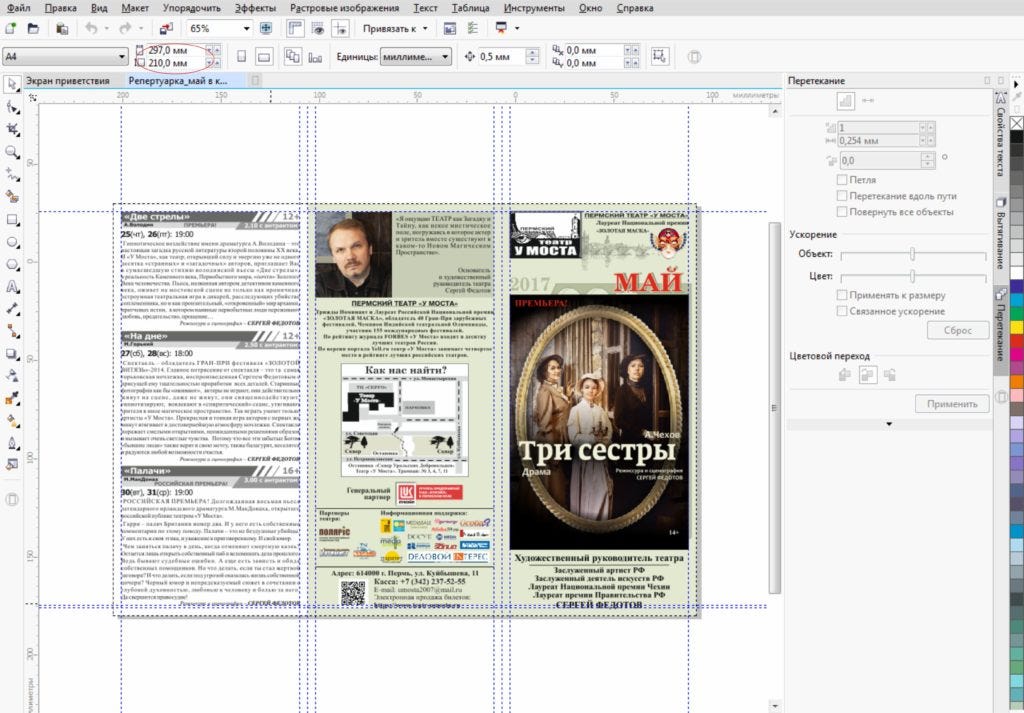The width and height of the screenshot is (1024, 713).
Task: Check Применять к размеру checkbox
Action: click(842, 295)
